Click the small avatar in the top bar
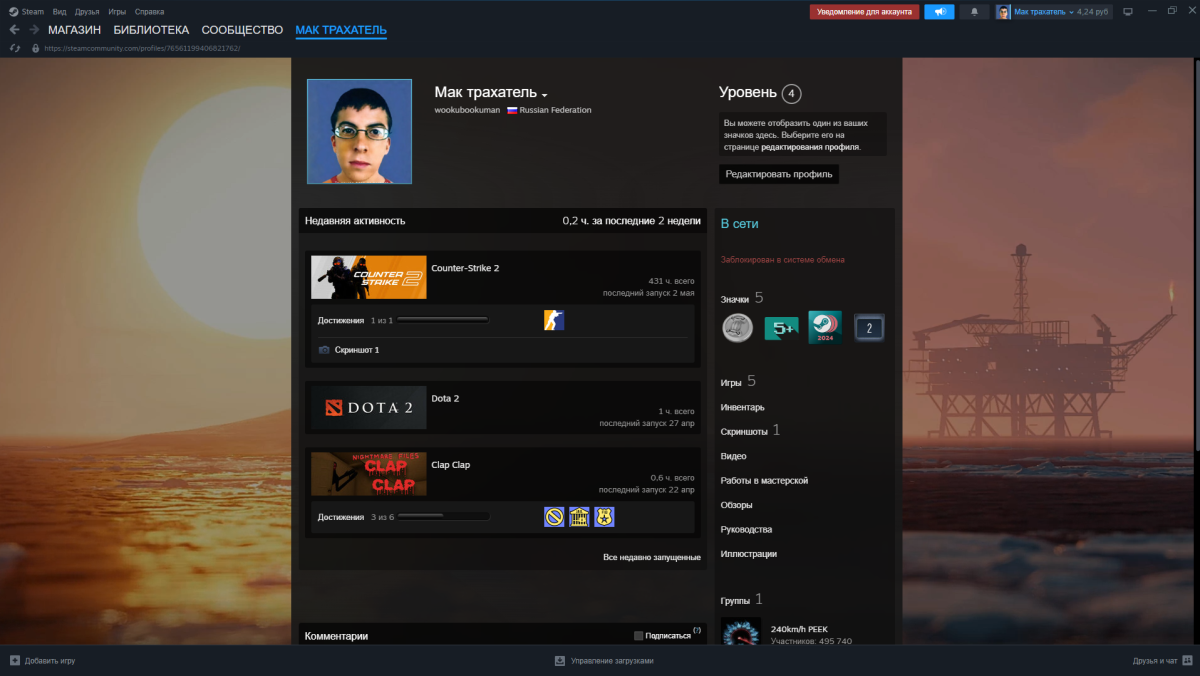Image resolution: width=1200 pixels, height=676 pixels. [x=1003, y=12]
